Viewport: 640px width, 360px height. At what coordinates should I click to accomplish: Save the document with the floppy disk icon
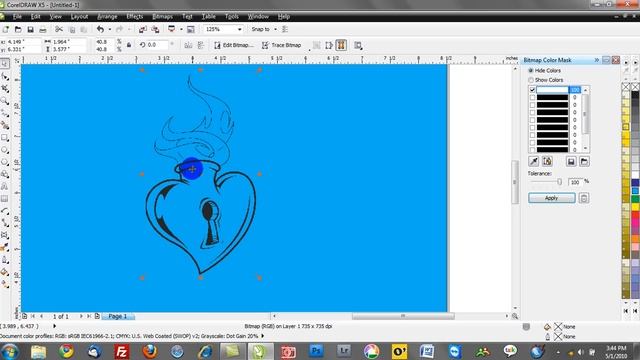30,29
